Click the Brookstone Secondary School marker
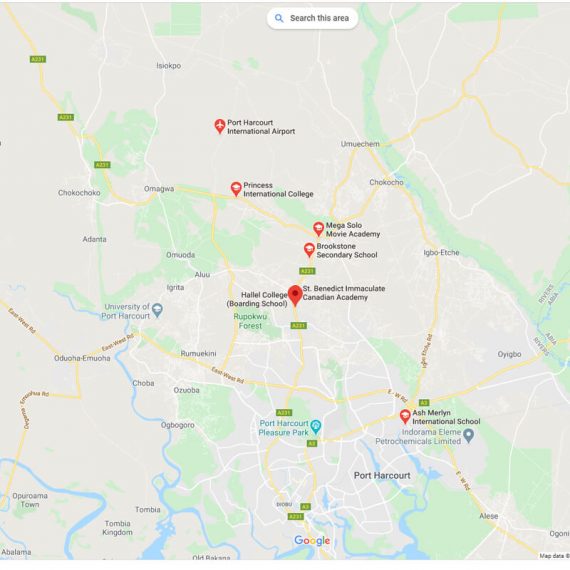 [309, 250]
